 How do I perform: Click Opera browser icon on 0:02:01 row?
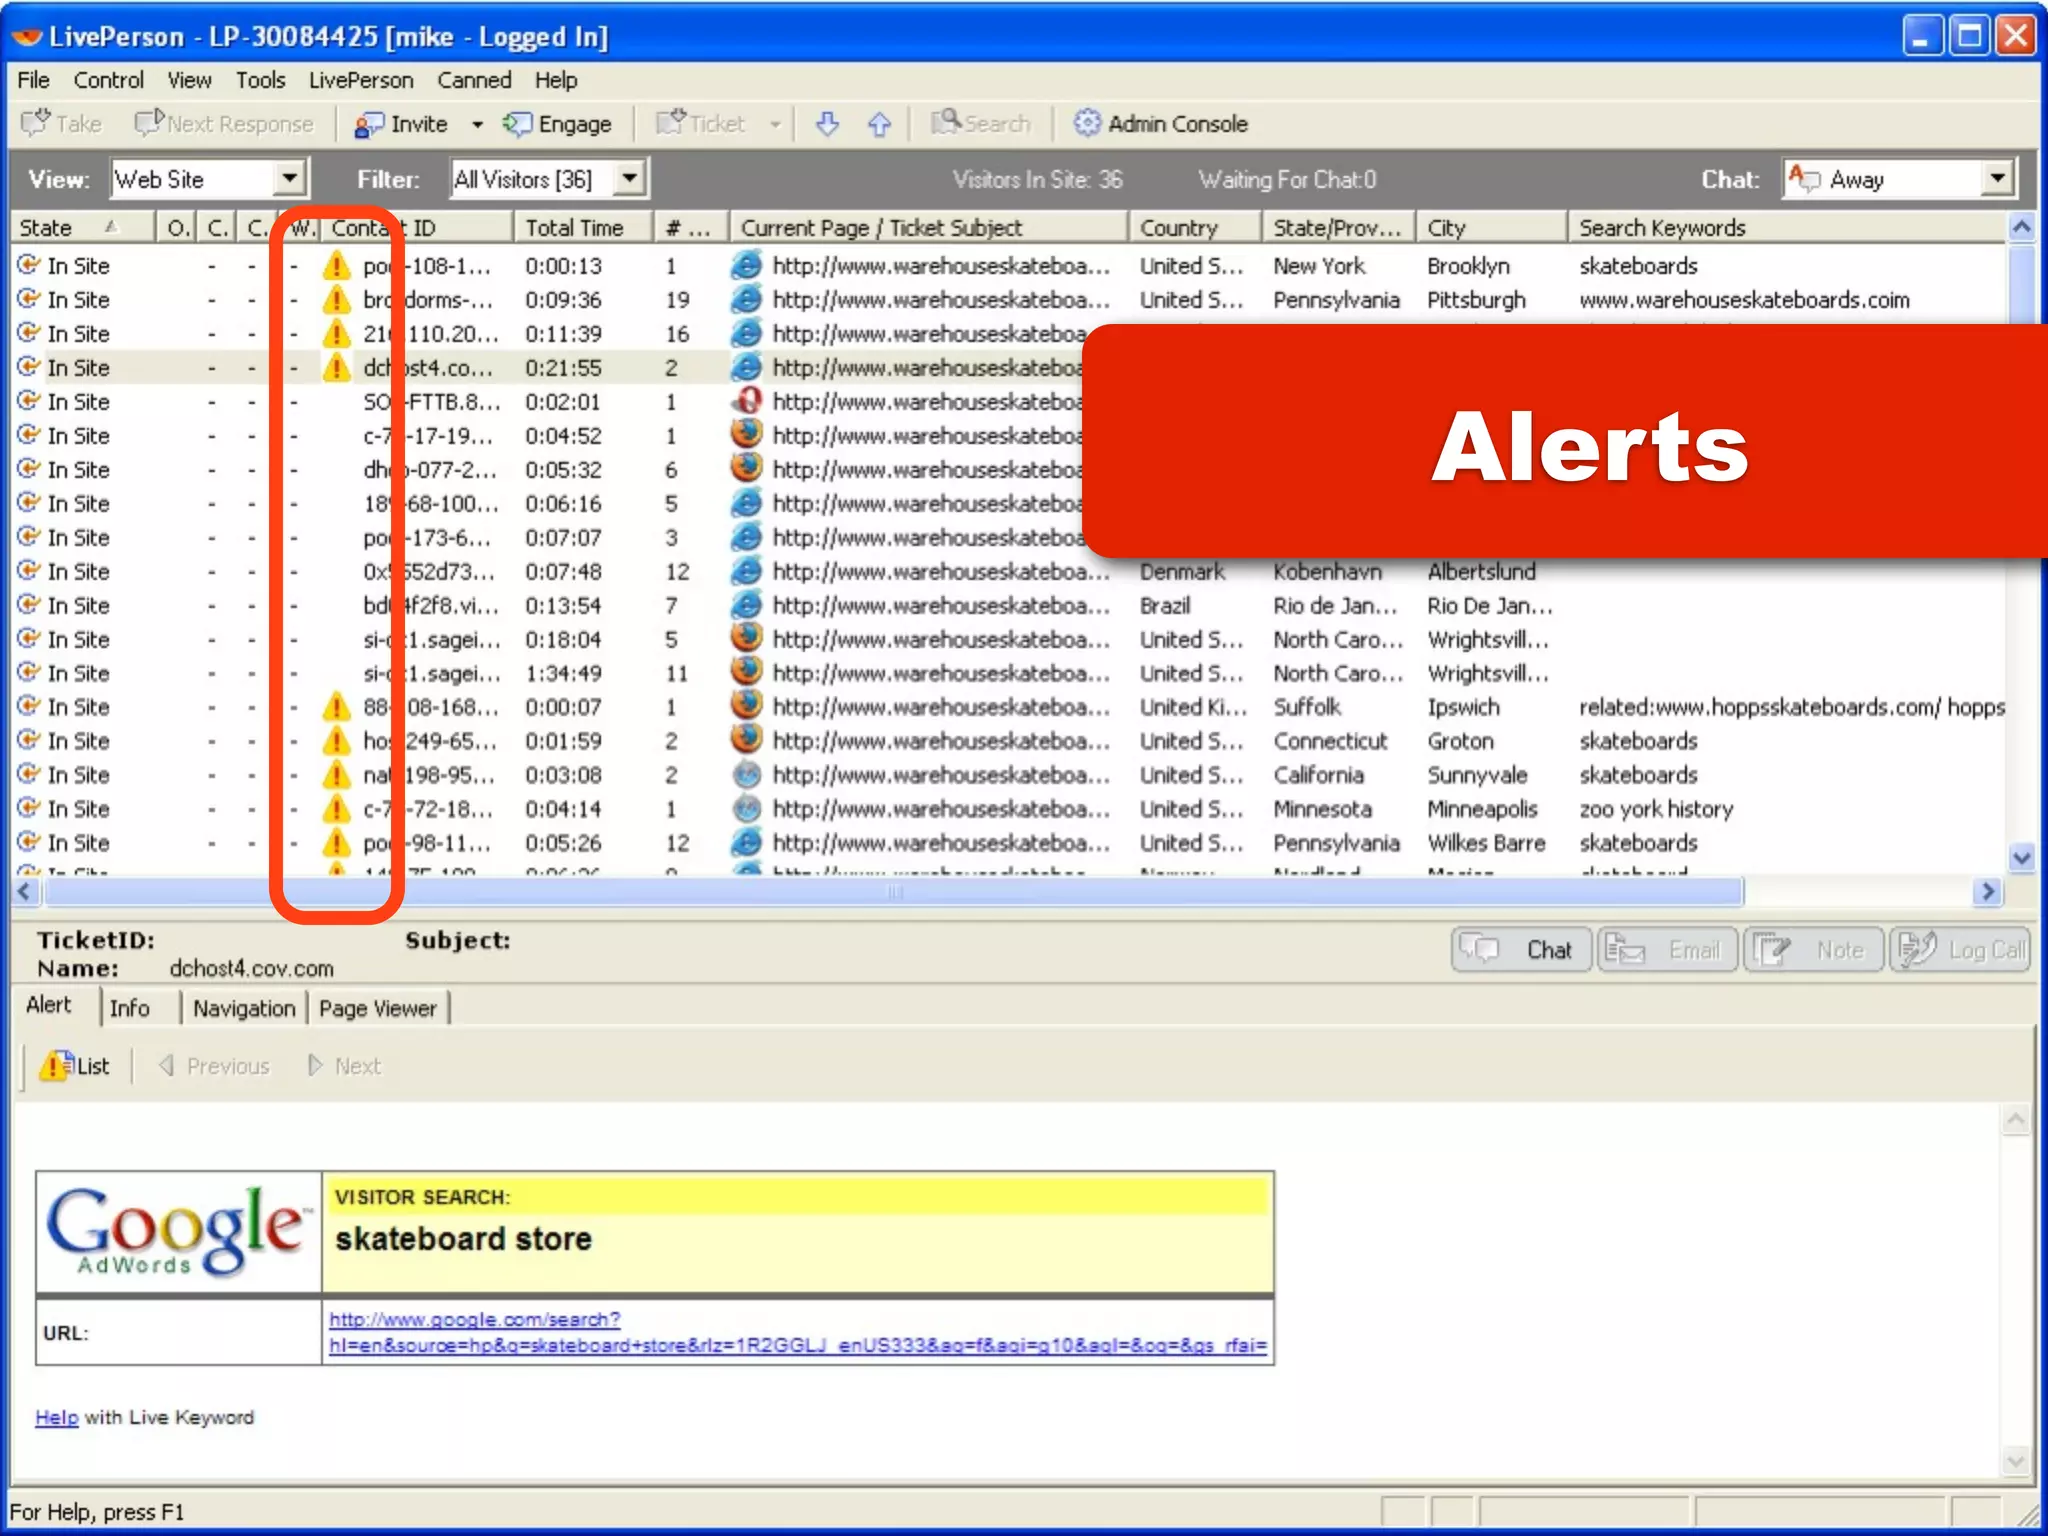[x=746, y=401]
